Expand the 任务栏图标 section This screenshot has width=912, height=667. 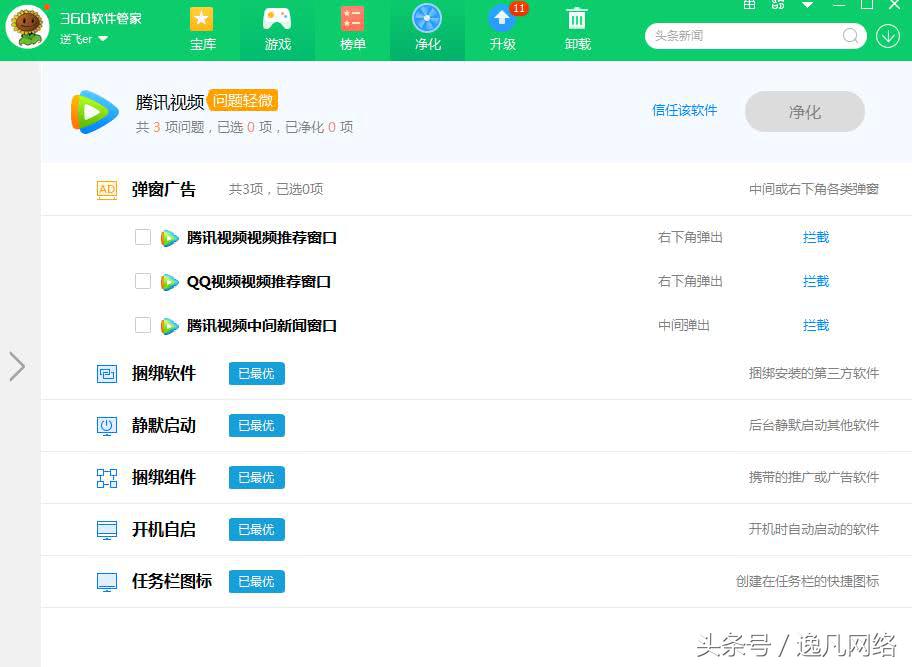pyautogui.click(x=476, y=581)
